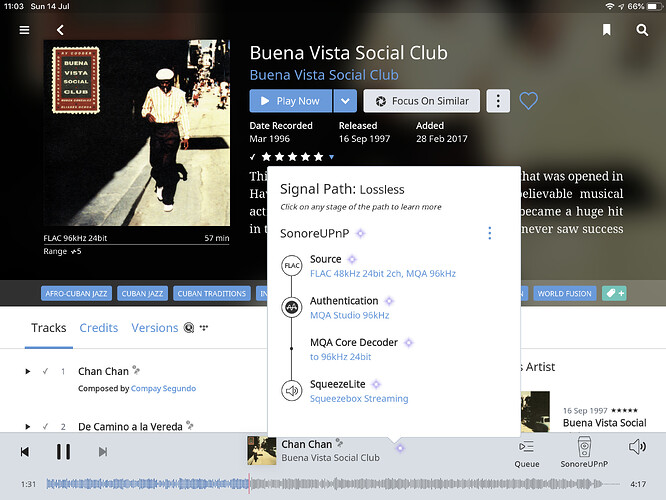Open album three-dot more options menu

click(x=498, y=101)
